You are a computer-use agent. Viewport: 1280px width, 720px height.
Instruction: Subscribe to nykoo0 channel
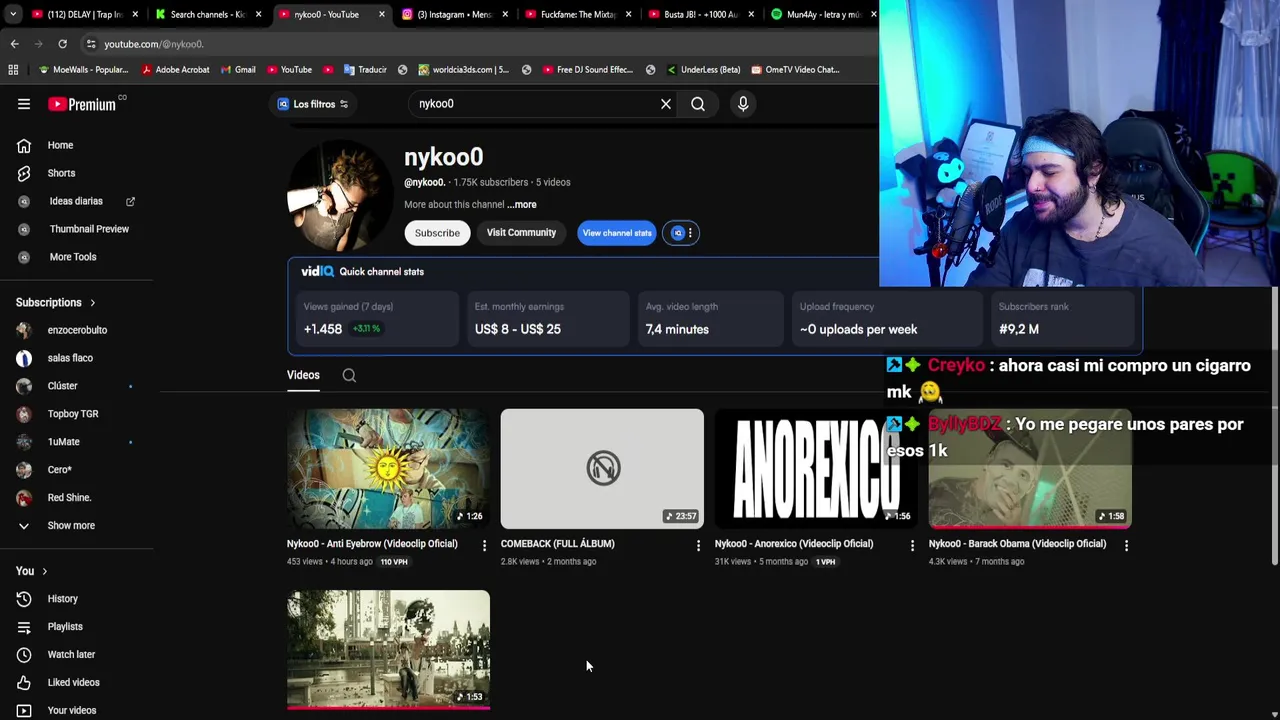tap(437, 233)
